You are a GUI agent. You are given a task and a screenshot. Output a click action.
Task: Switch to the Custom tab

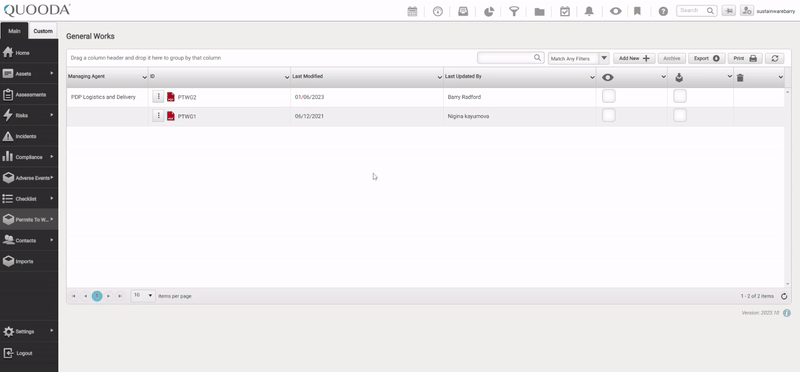tap(43, 31)
